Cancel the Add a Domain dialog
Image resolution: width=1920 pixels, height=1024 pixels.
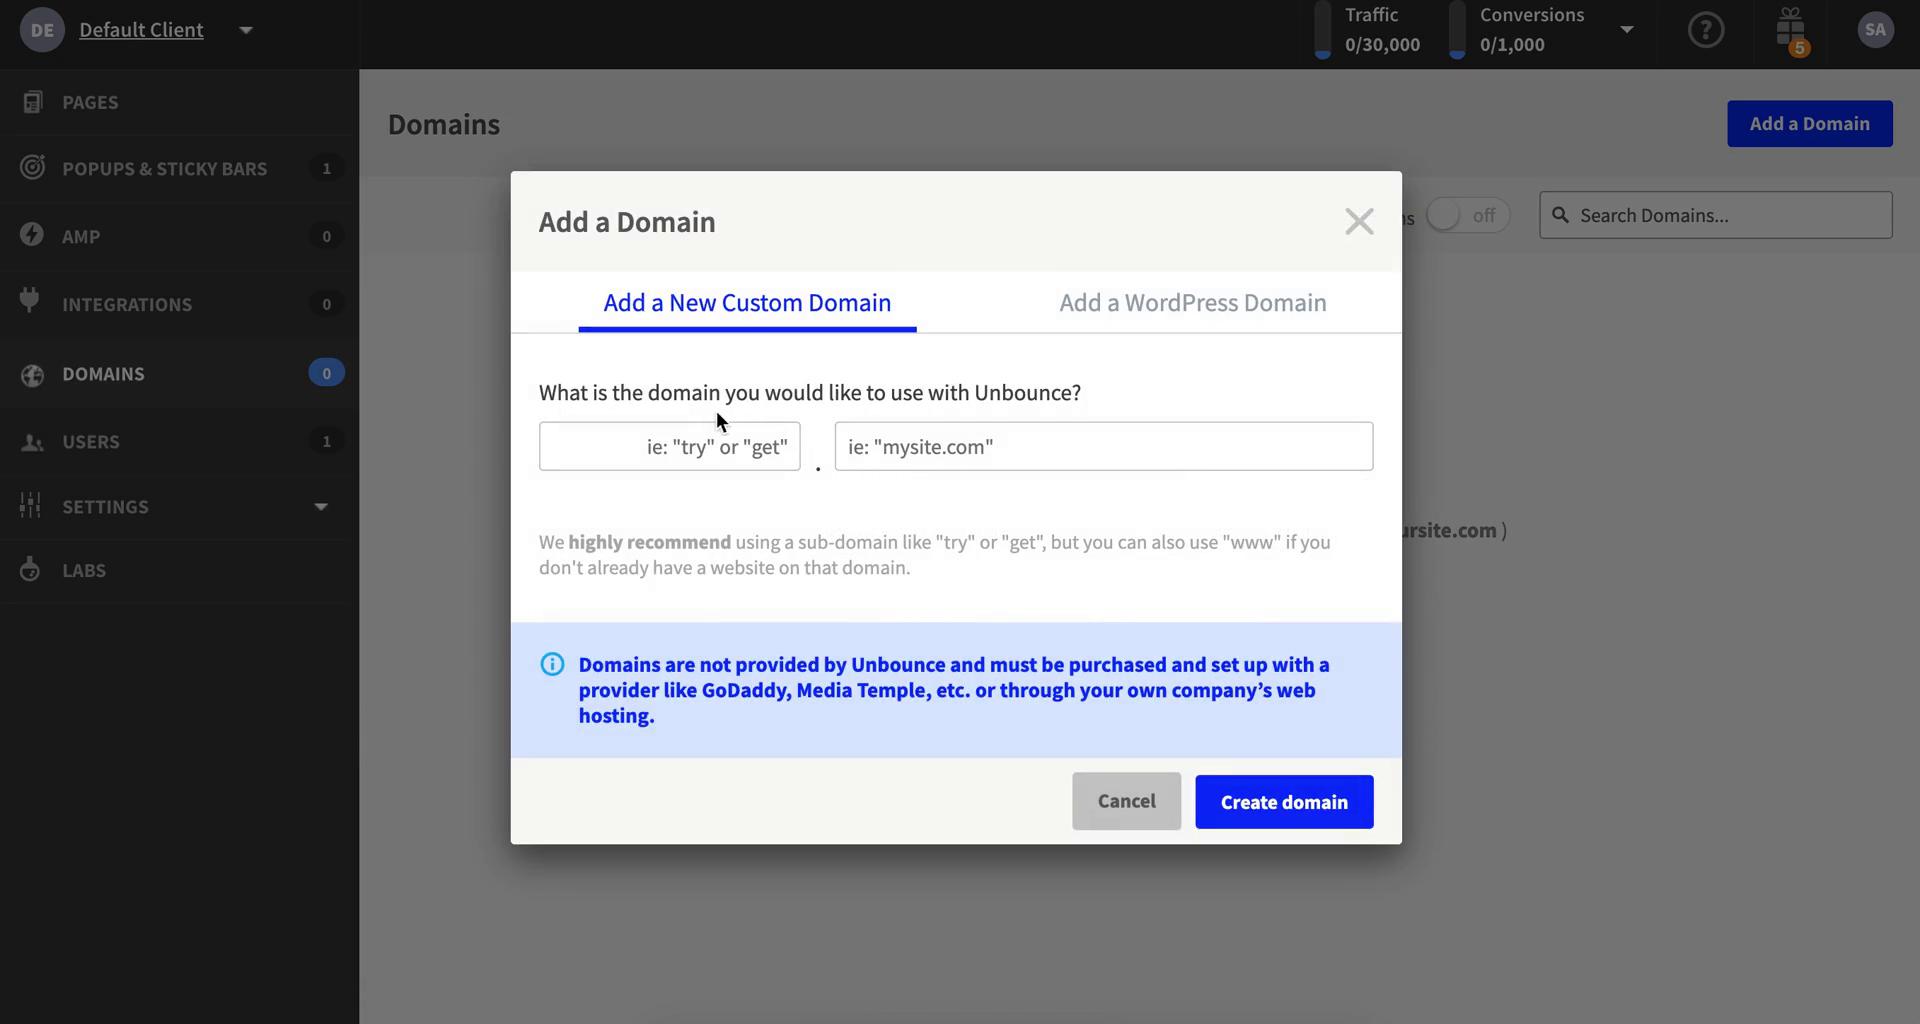click(1126, 800)
